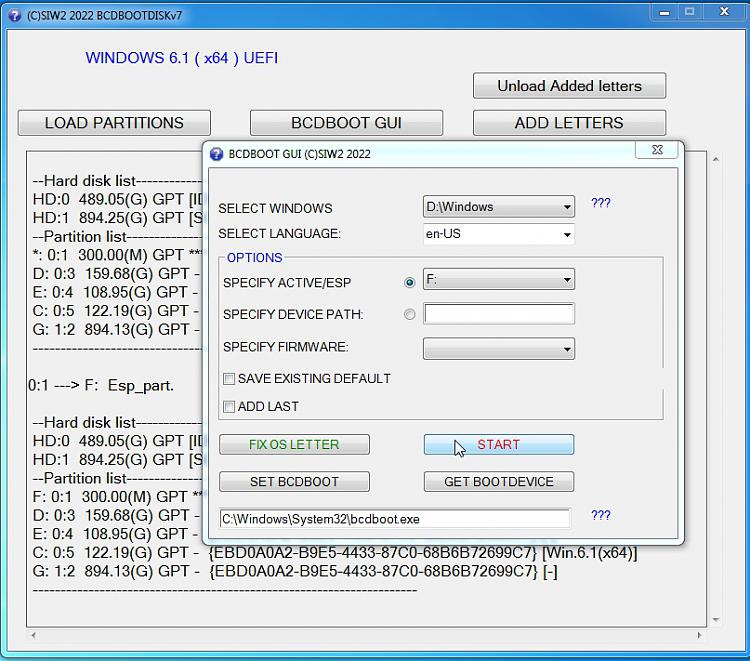Click the LOAD PARTITIONS button
750x661 pixels.
[114, 123]
